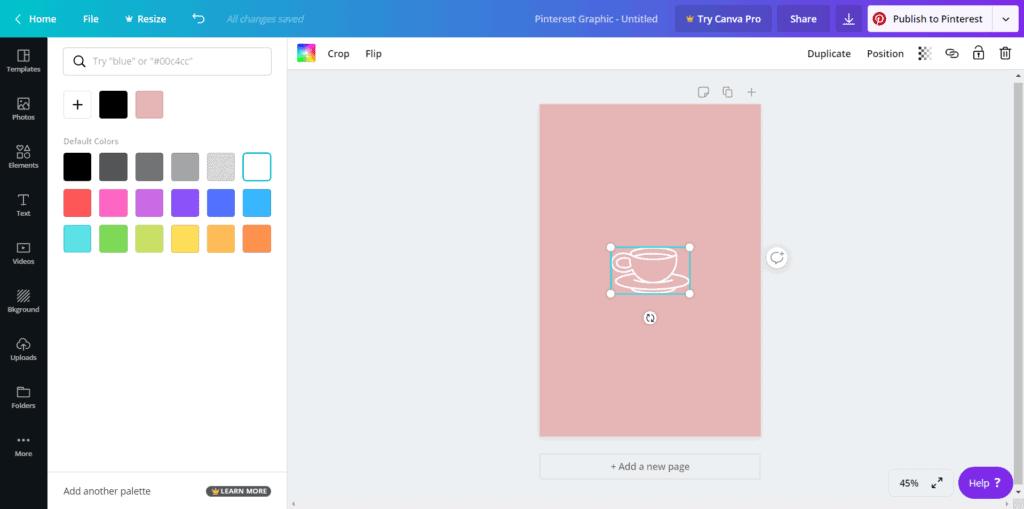
Task: Click the fullscreen expand arrows icon
Action: coord(937,483)
